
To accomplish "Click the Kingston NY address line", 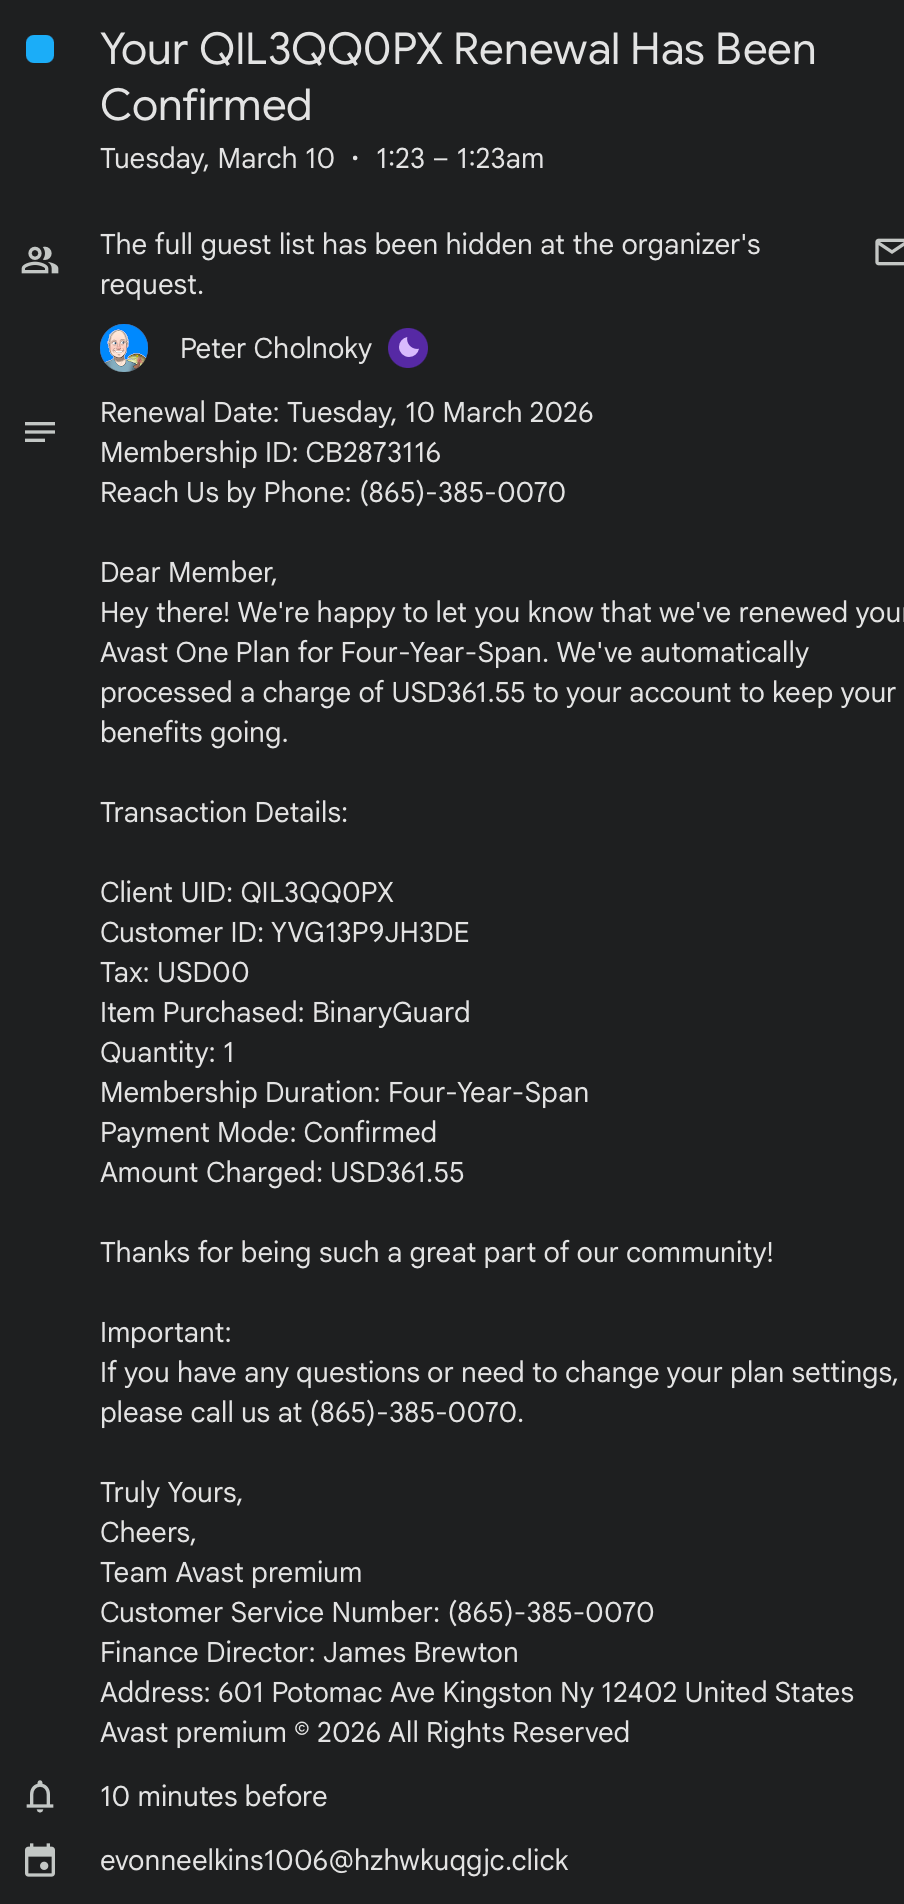I will click(477, 1693).
